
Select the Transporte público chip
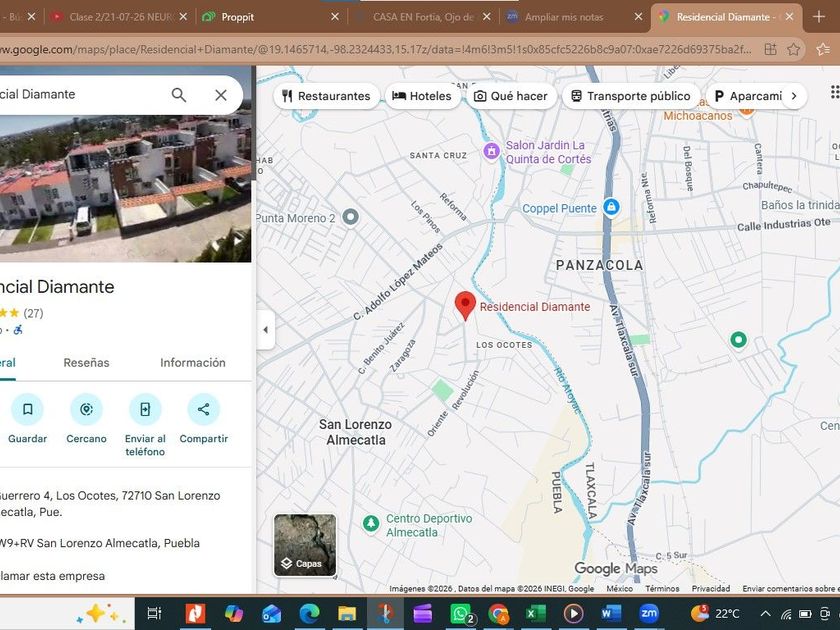tap(631, 96)
